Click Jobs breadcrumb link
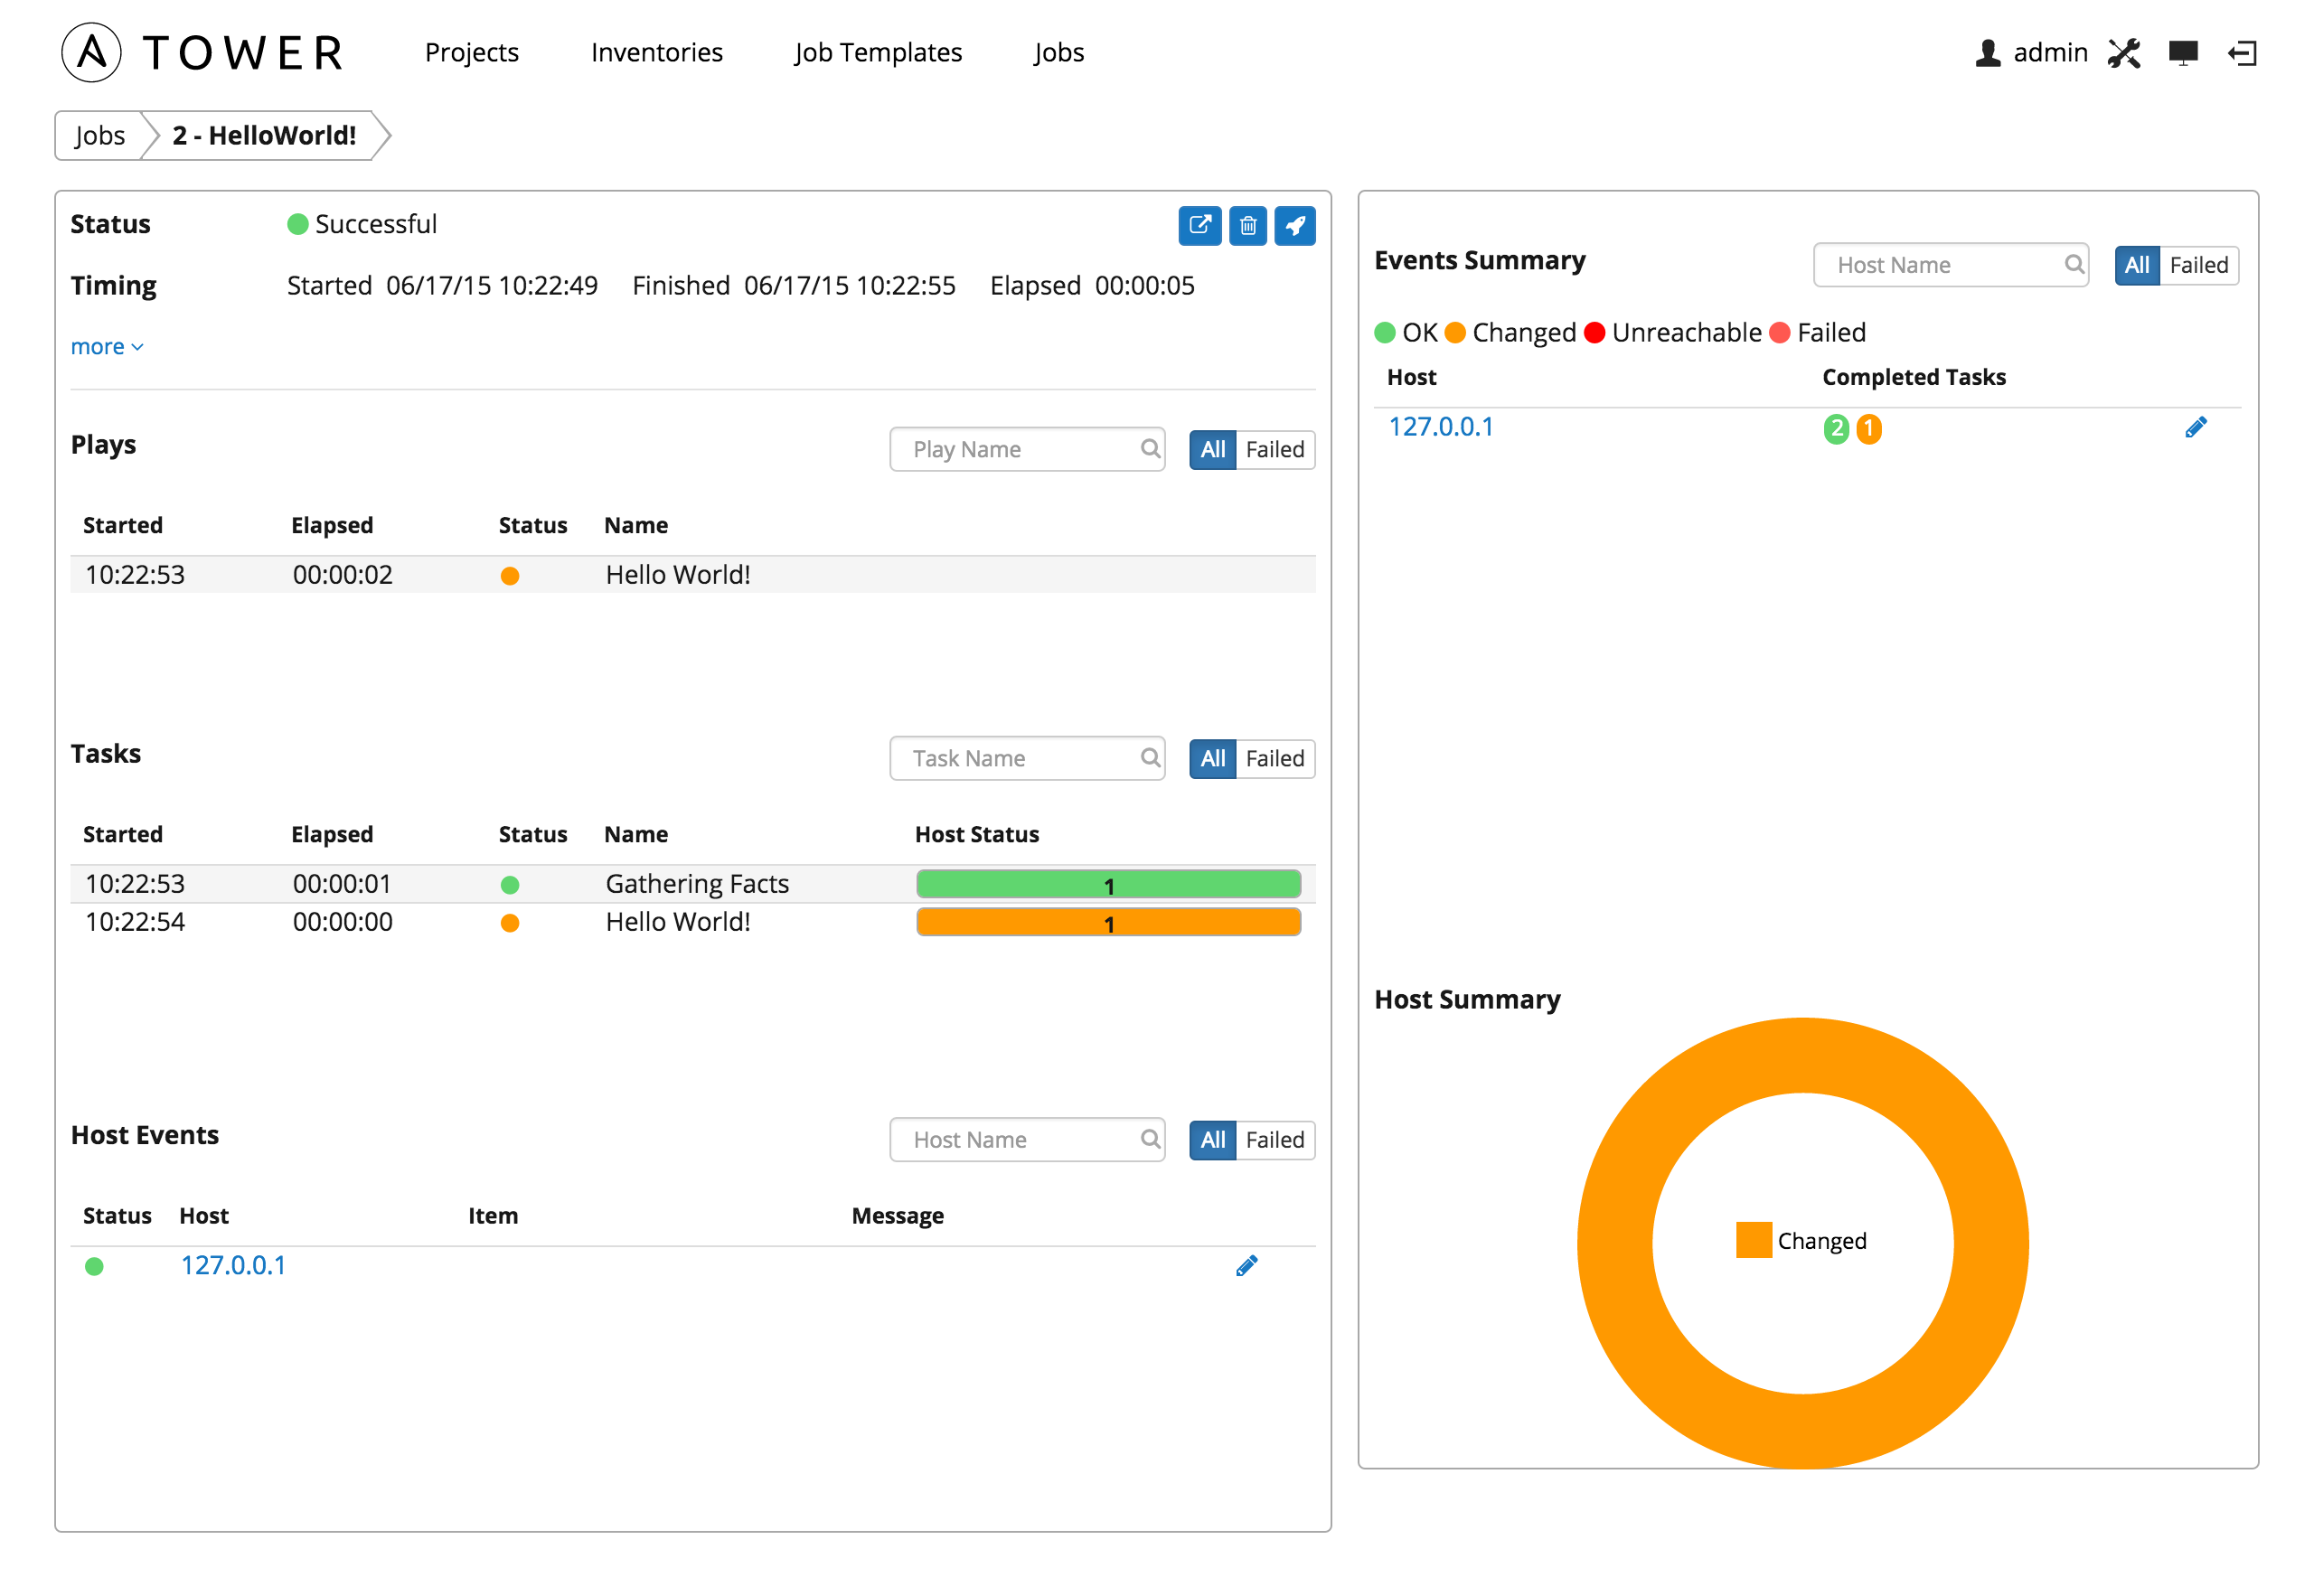Screen dimensions: 2314x1596 [x=99, y=136]
